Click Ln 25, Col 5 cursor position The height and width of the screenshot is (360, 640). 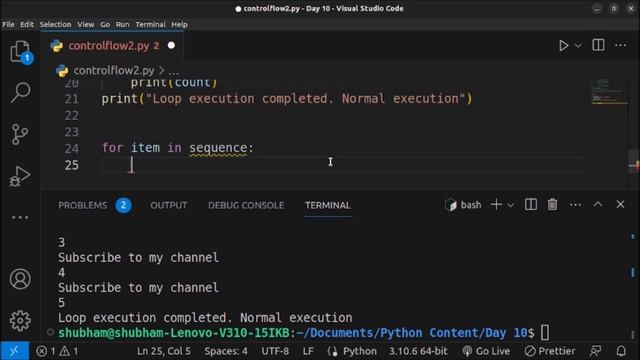[164, 351]
